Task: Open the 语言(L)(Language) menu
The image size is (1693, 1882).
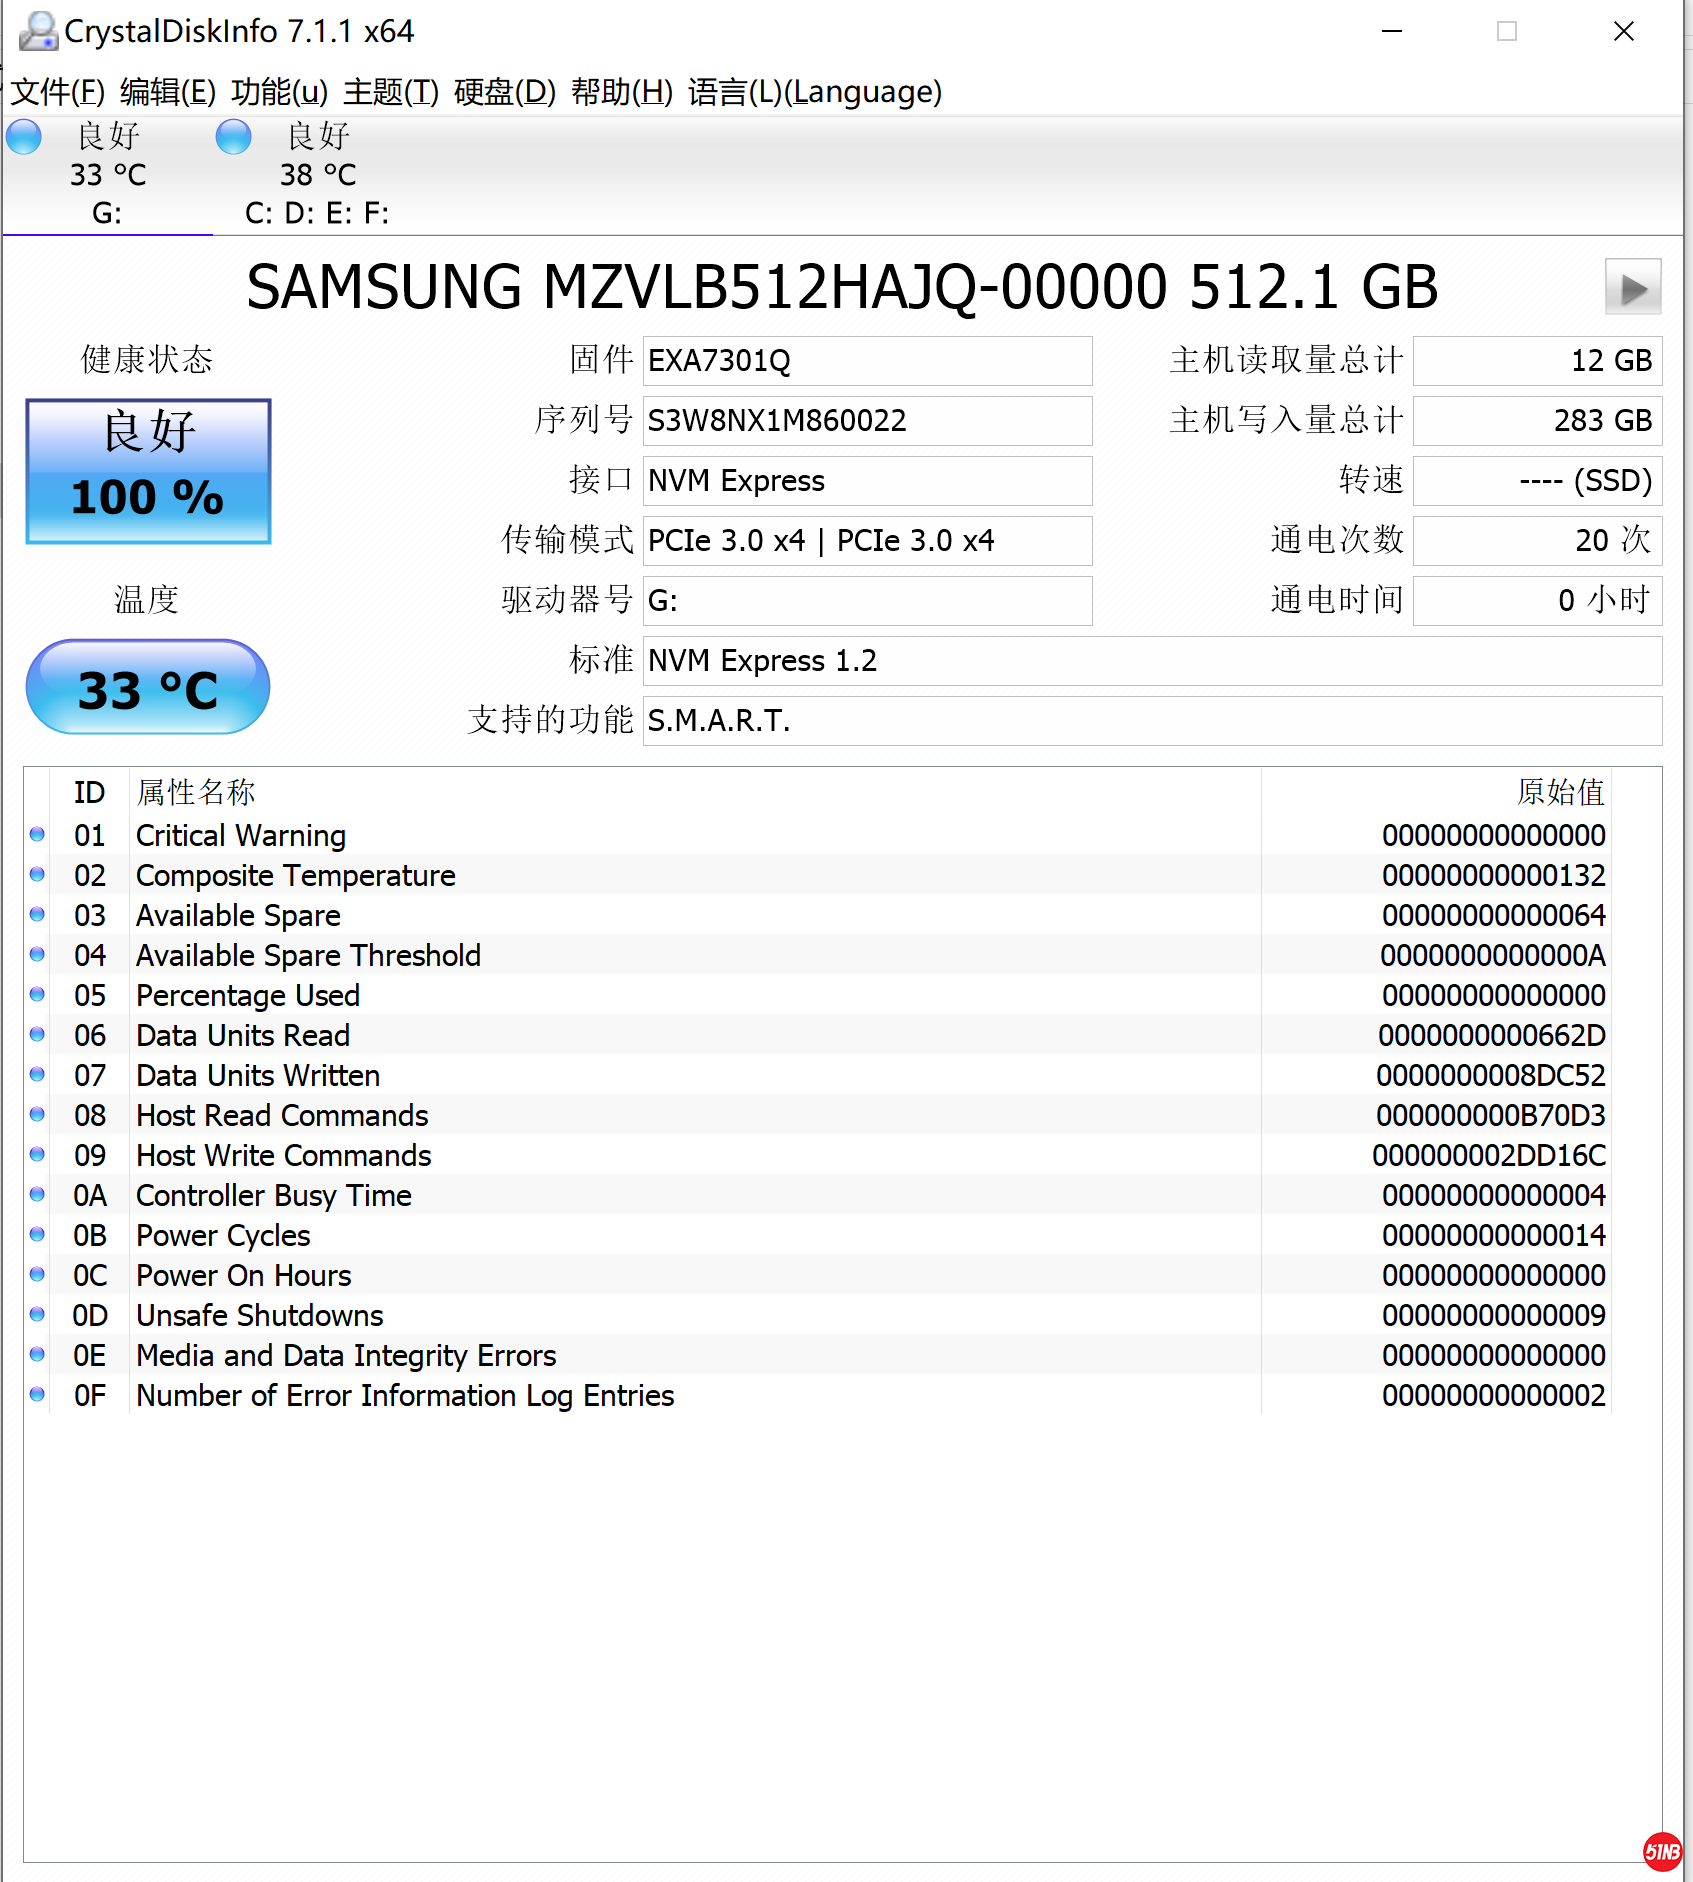Action: 814,92
